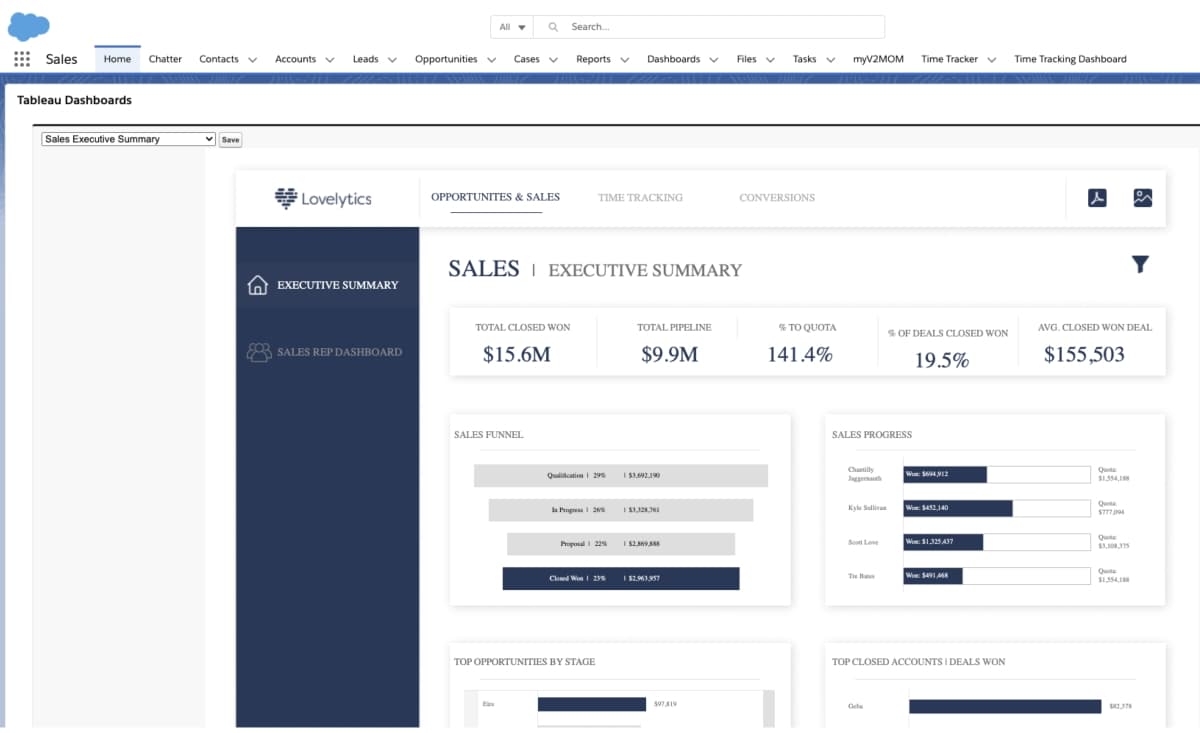Open the myV2MOM tab
This screenshot has width=1200, height=733.
point(878,59)
